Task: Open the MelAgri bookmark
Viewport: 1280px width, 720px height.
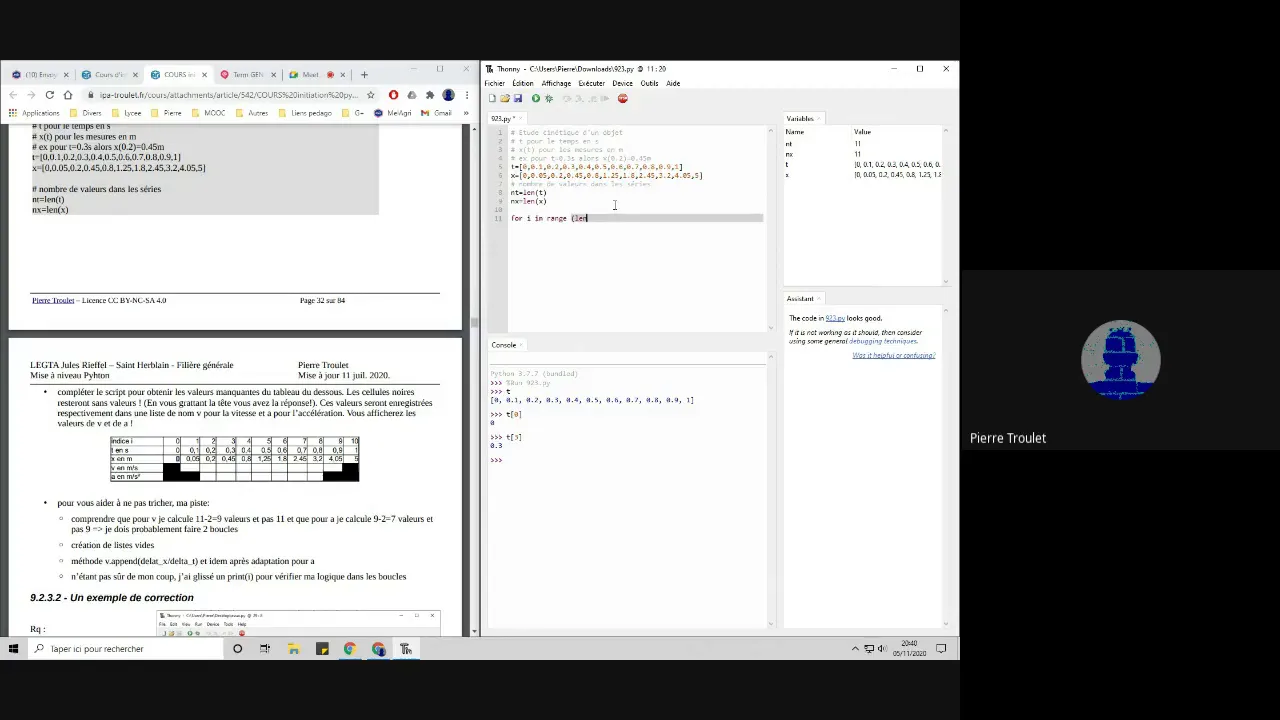Action: pyautogui.click(x=393, y=113)
